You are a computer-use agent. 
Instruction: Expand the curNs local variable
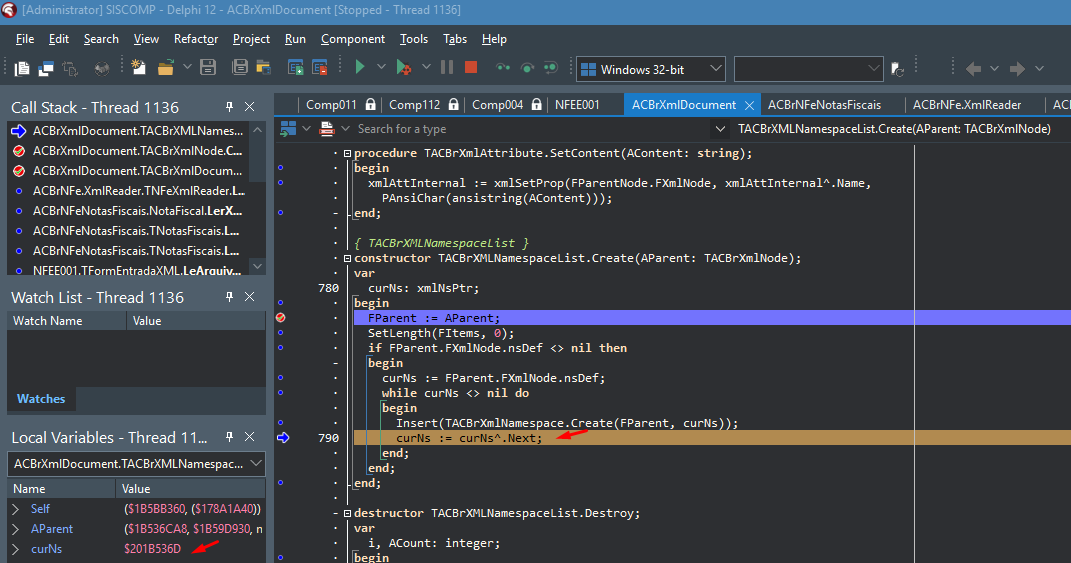coord(16,549)
